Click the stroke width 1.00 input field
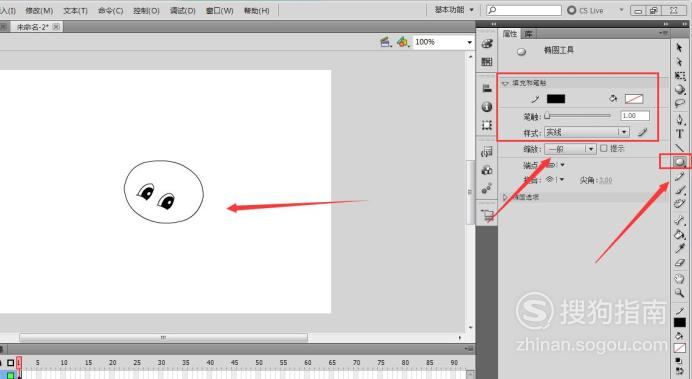 tap(635, 116)
